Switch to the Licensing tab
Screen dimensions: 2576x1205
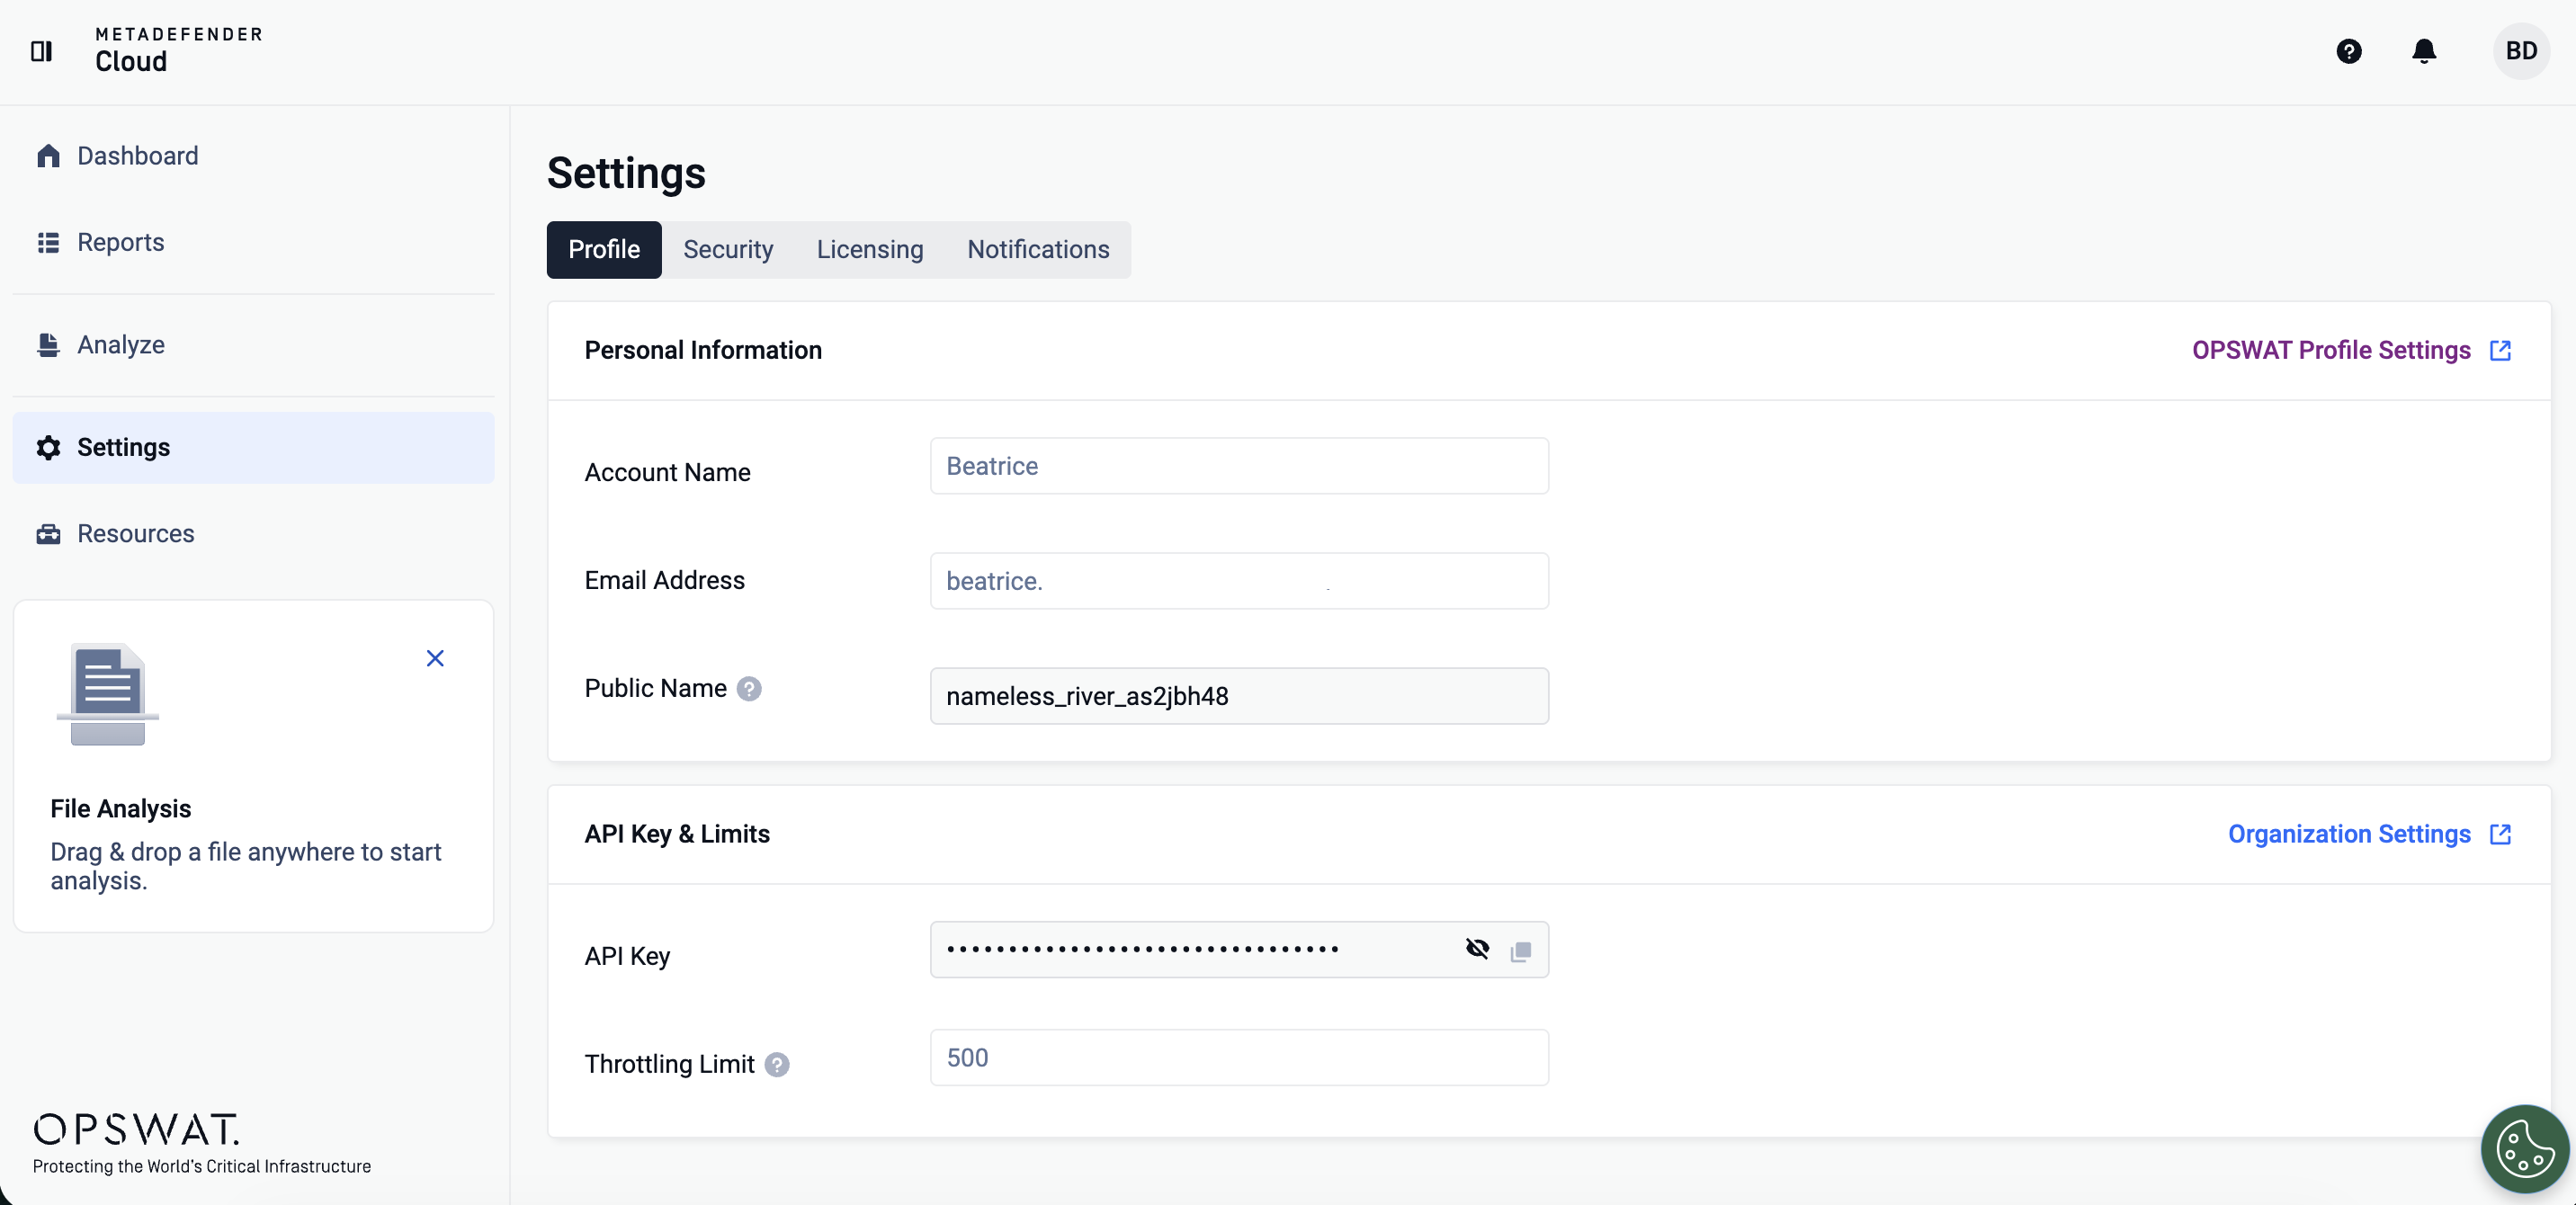click(870, 250)
